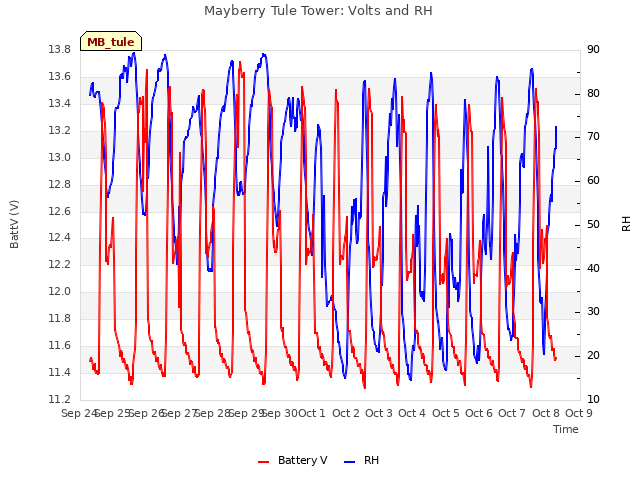640x480 pixels.
Task: Click the Oct 5 date label
Action: 446,413
